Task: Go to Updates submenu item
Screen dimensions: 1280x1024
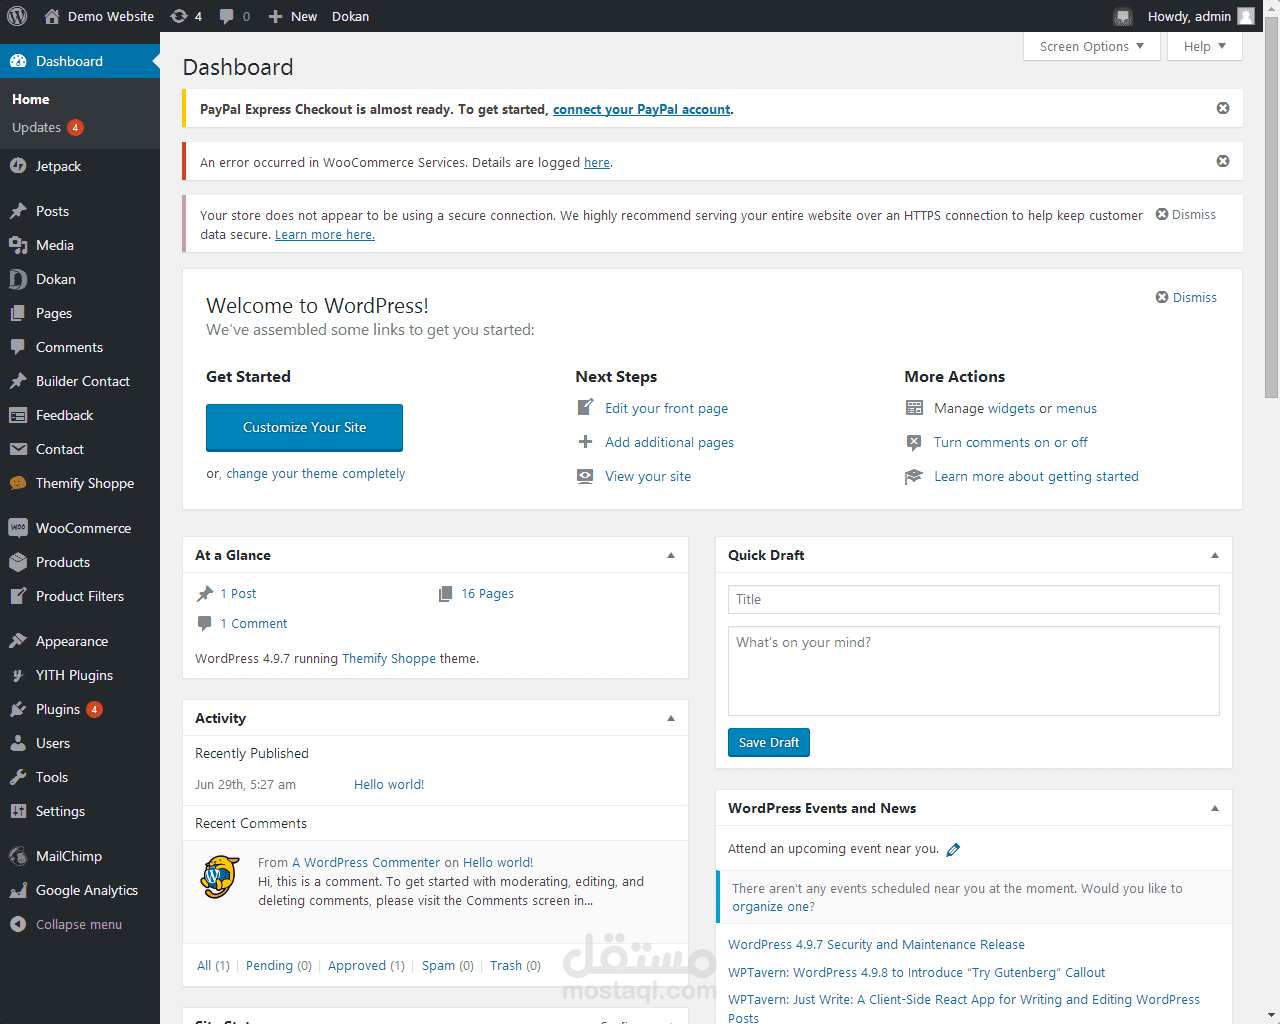Action: point(47,127)
